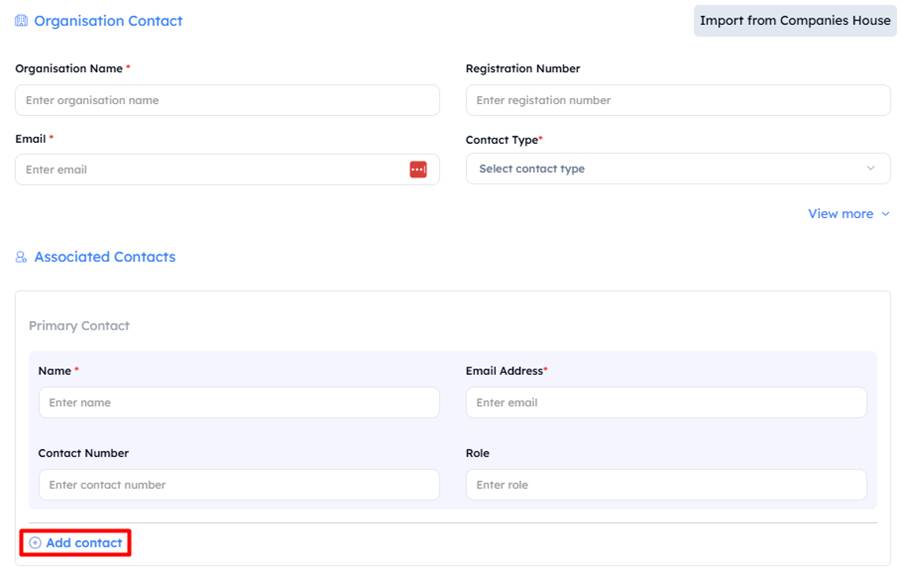Click the Organisation Contact heading
This screenshot has width=902, height=568.
(108, 21)
